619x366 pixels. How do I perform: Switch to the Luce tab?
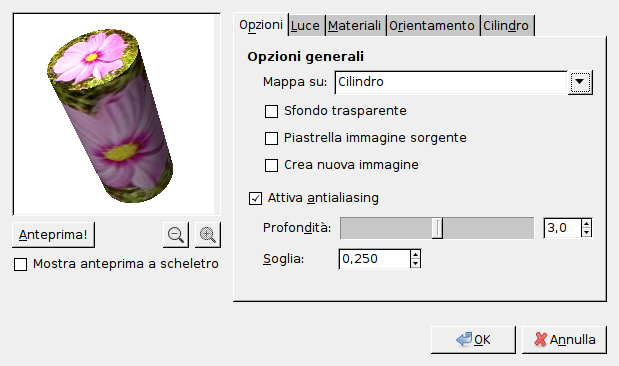[306, 26]
